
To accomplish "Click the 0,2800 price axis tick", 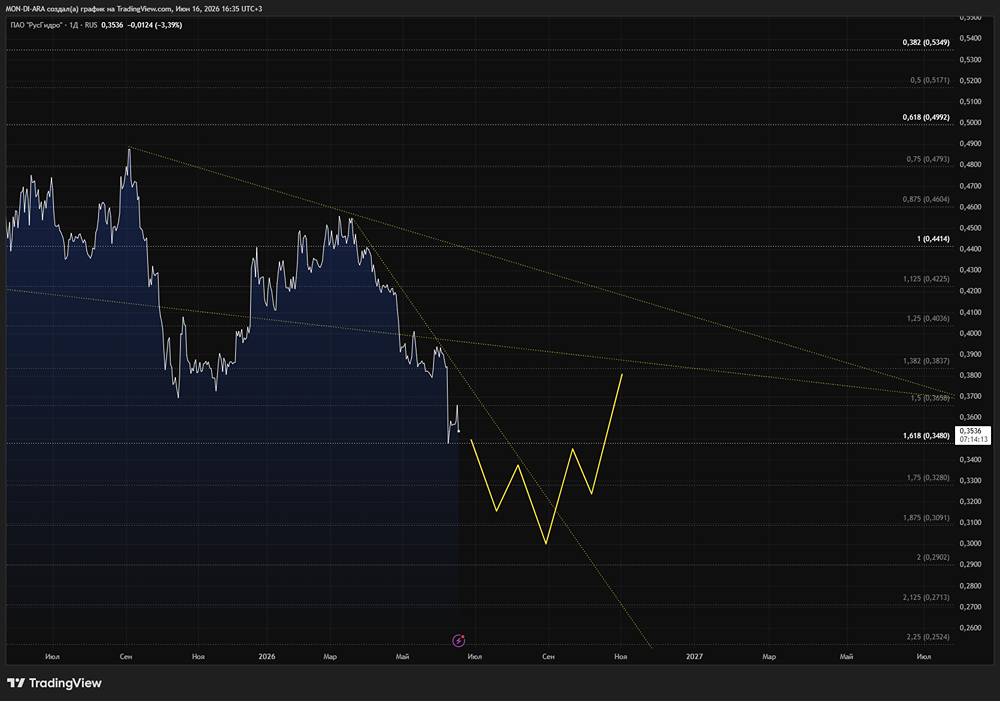I will click(x=970, y=586).
